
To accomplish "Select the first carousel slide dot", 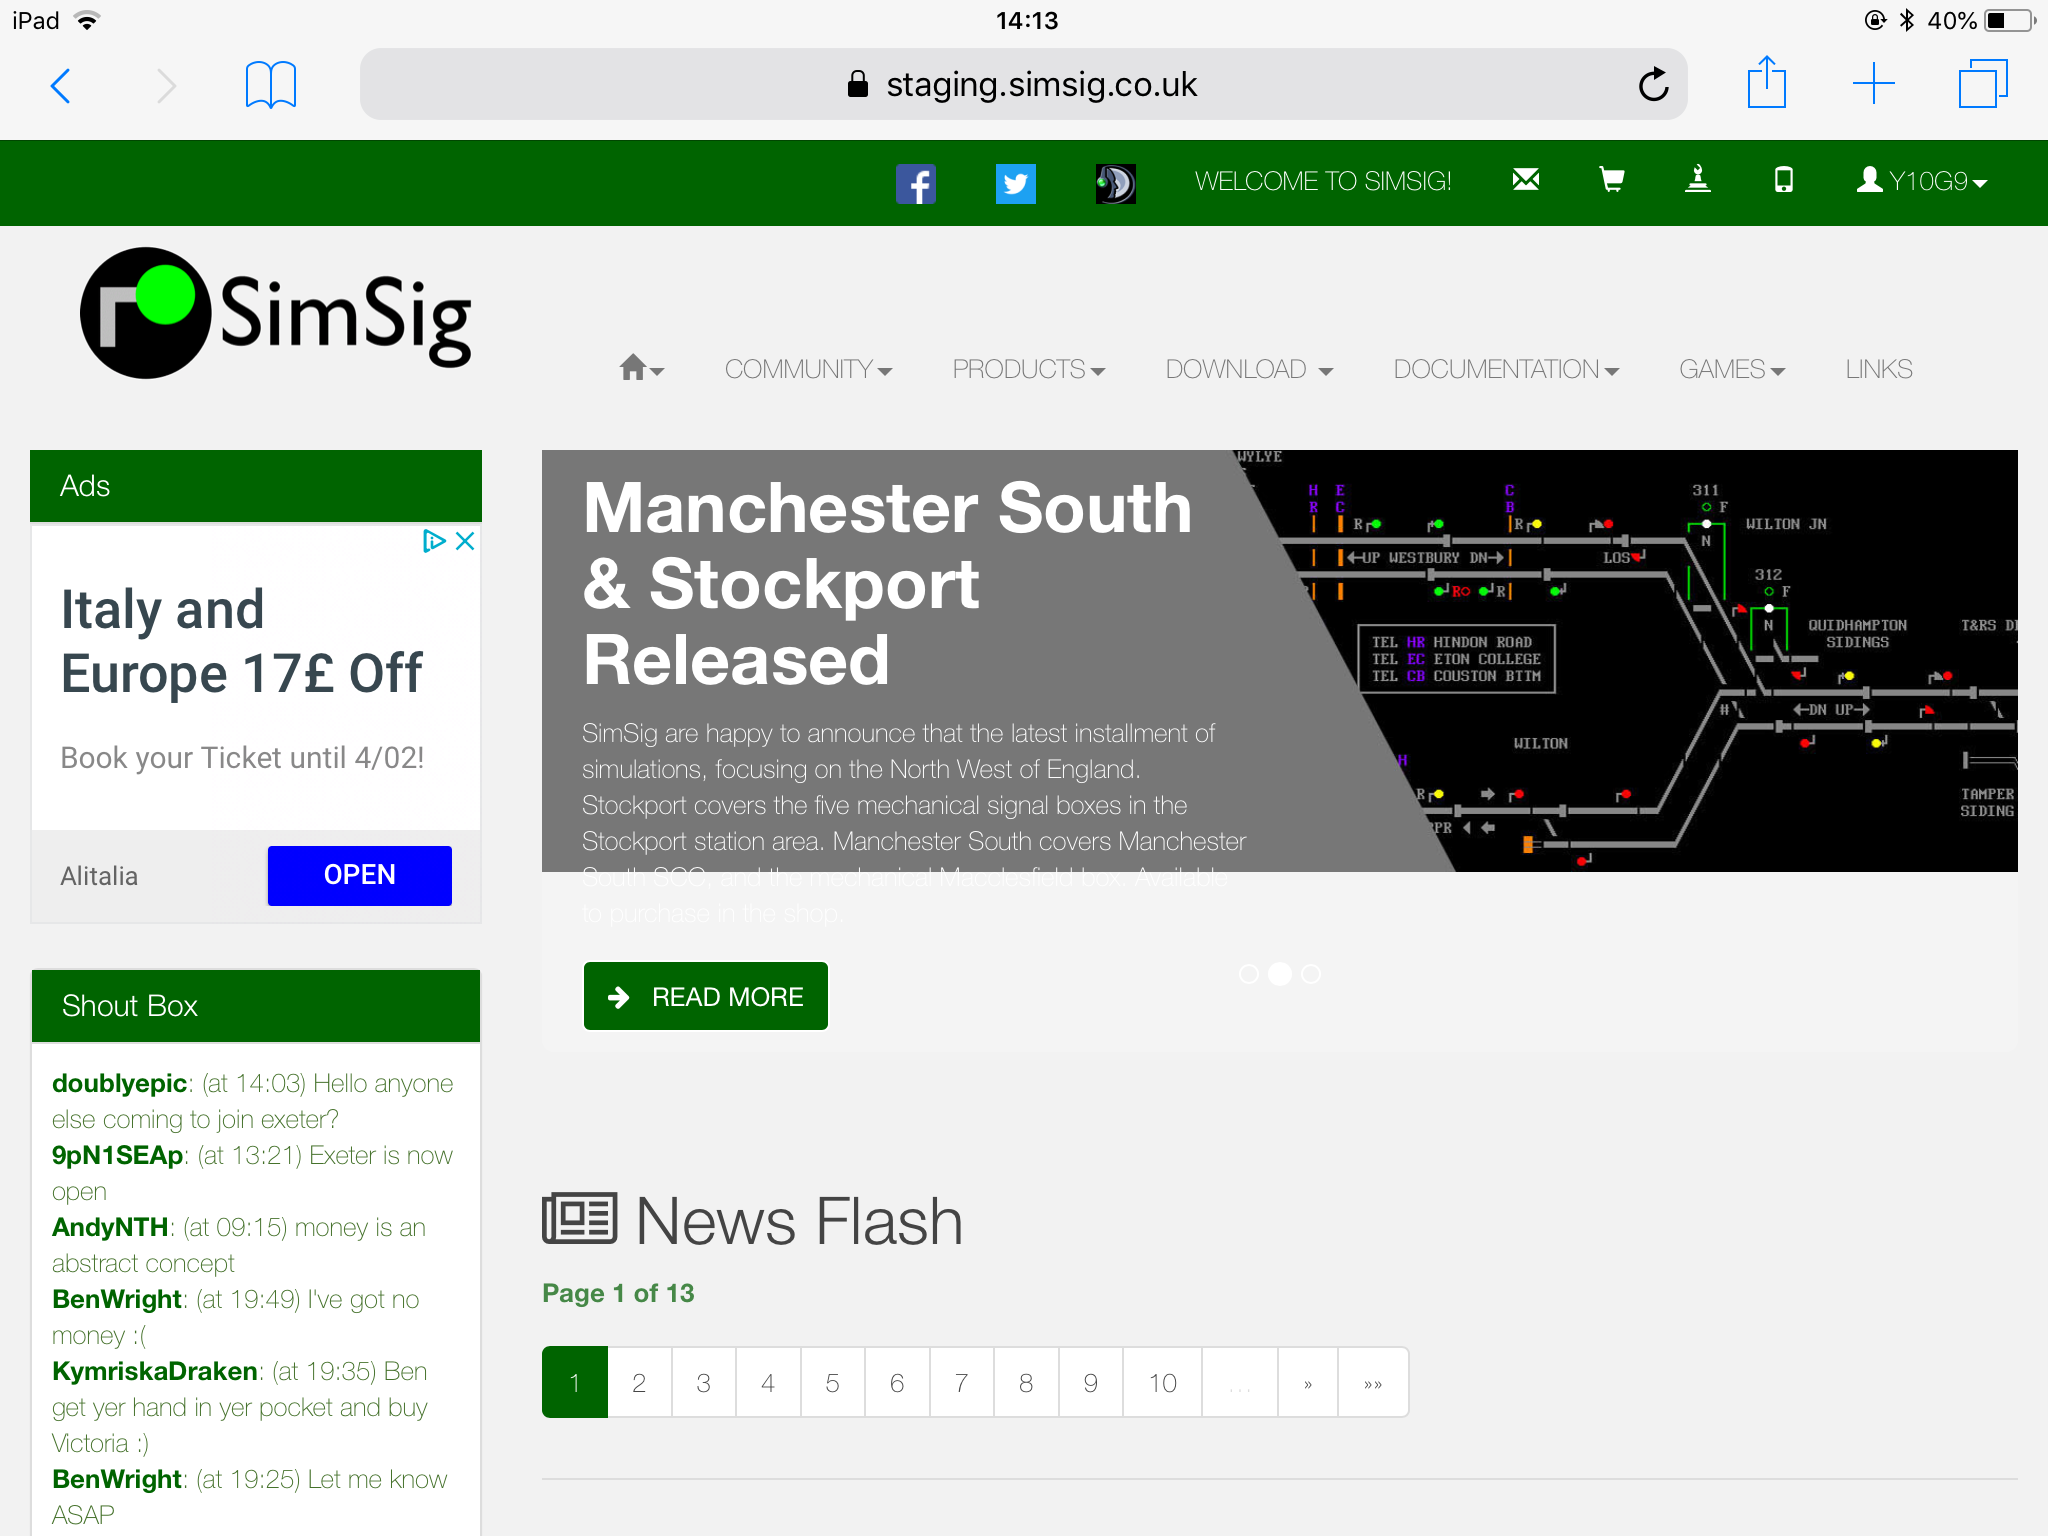I will click(1249, 974).
